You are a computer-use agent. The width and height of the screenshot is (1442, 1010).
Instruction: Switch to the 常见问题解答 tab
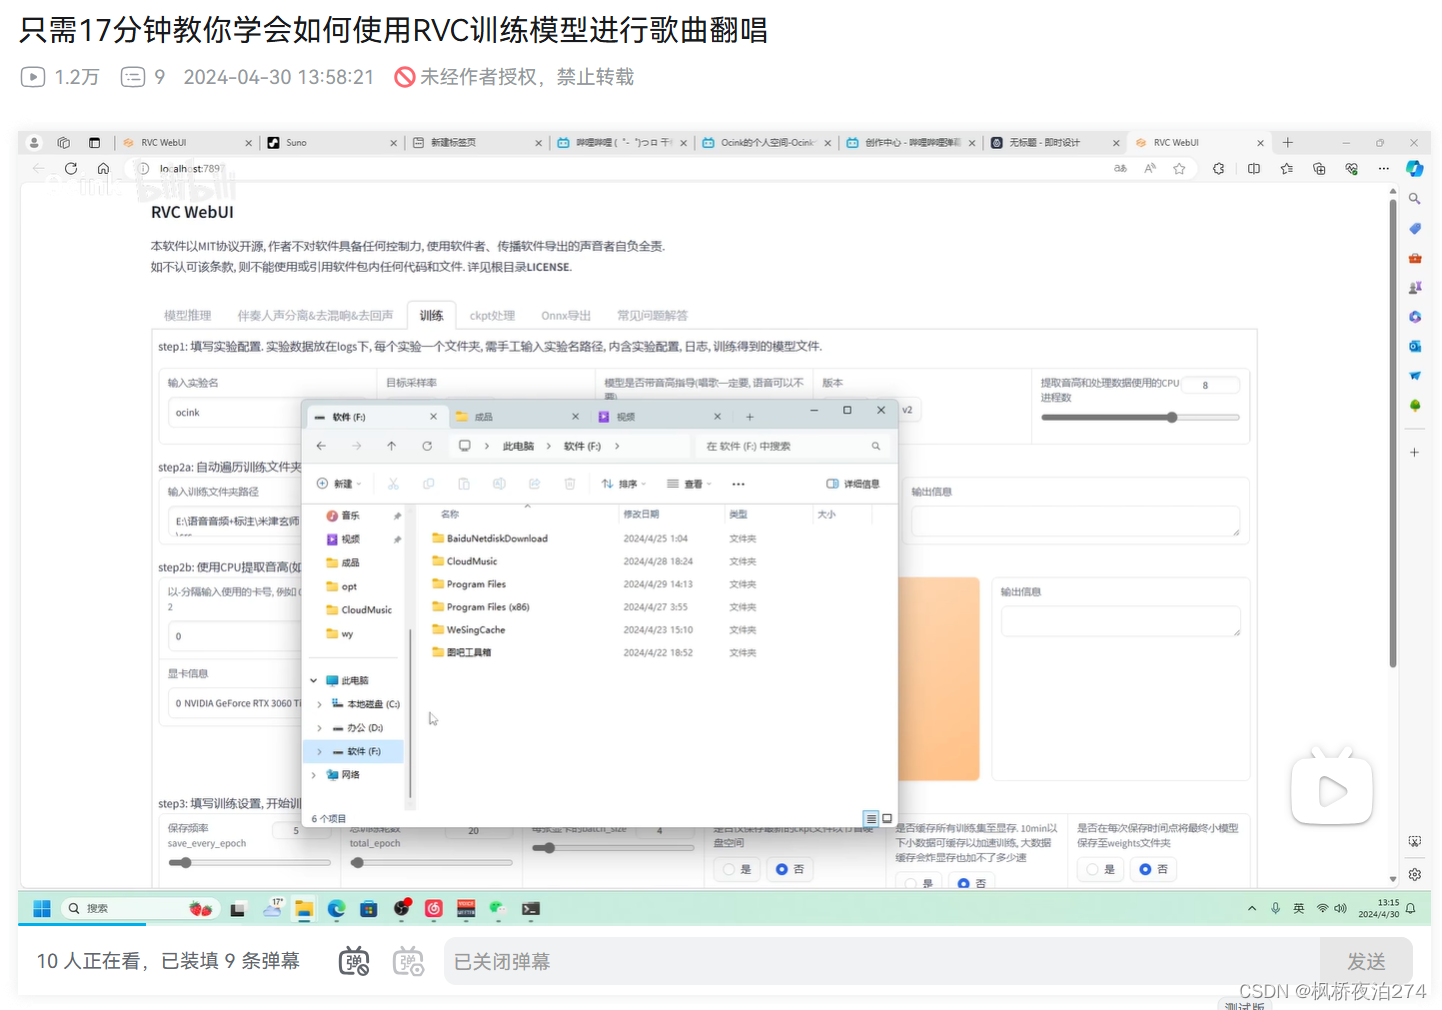point(652,316)
